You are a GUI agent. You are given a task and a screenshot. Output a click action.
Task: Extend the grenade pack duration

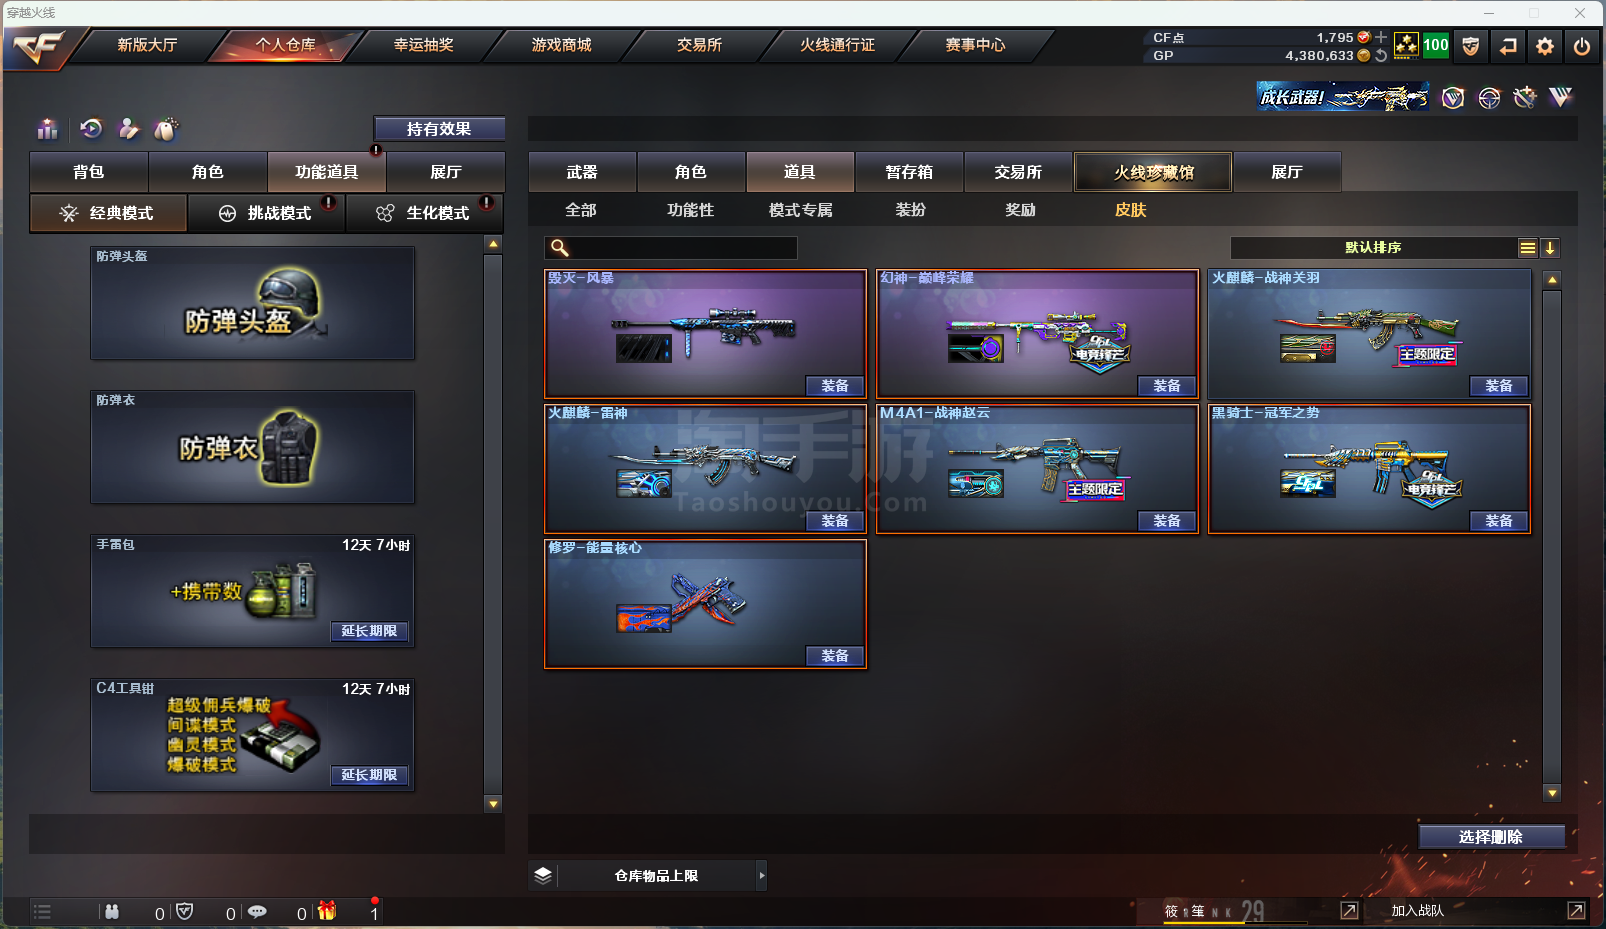[369, 631]
